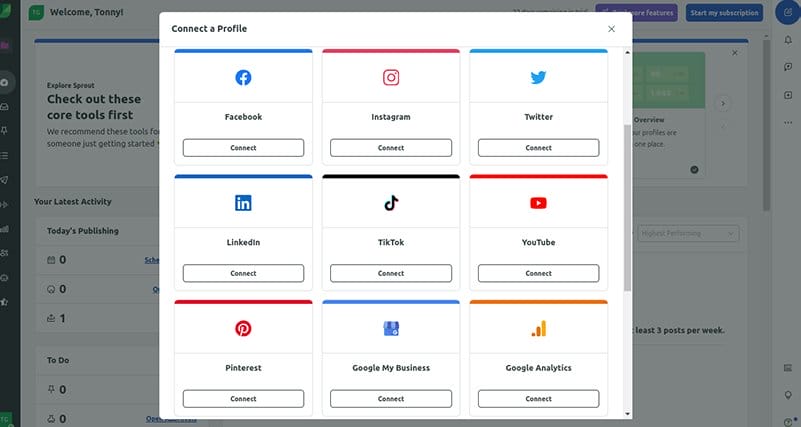Image resolution: width=801 pixels, height=427 pixels.
Task: Click the three dots more icon in right sidebar
Action: (788, 123)
